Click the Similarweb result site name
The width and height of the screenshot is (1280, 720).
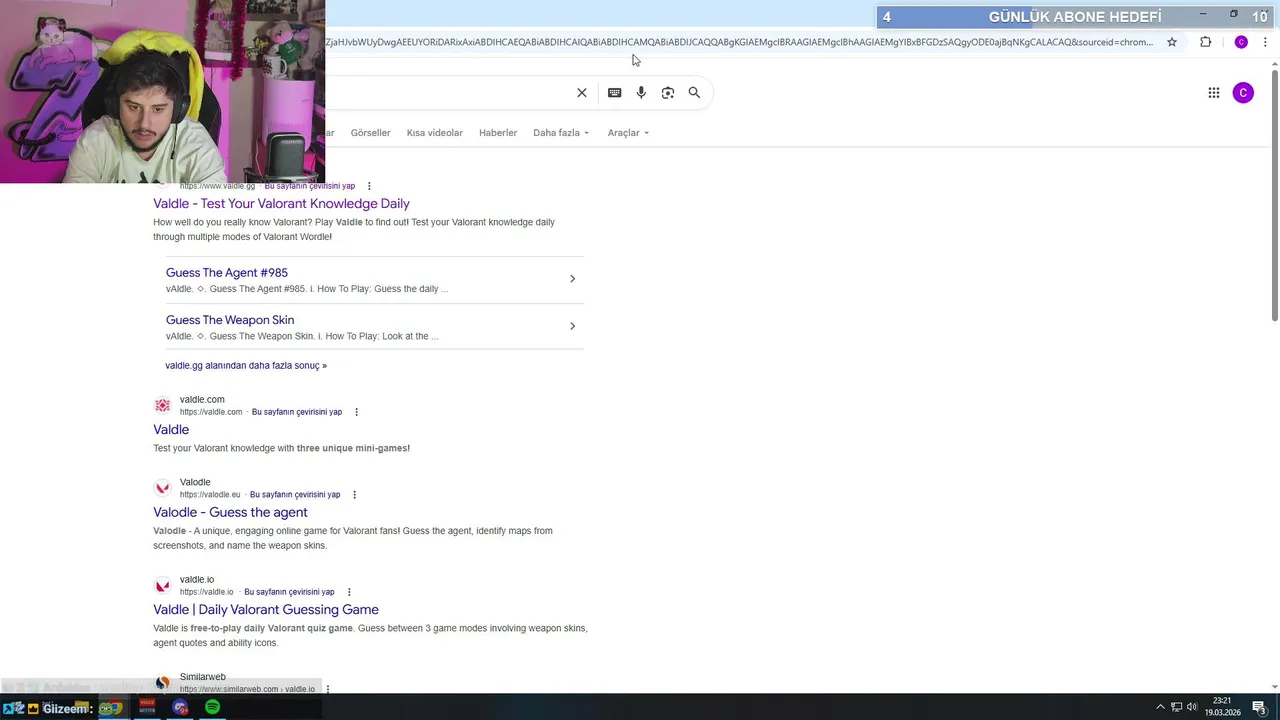click(x=203, y=677)
